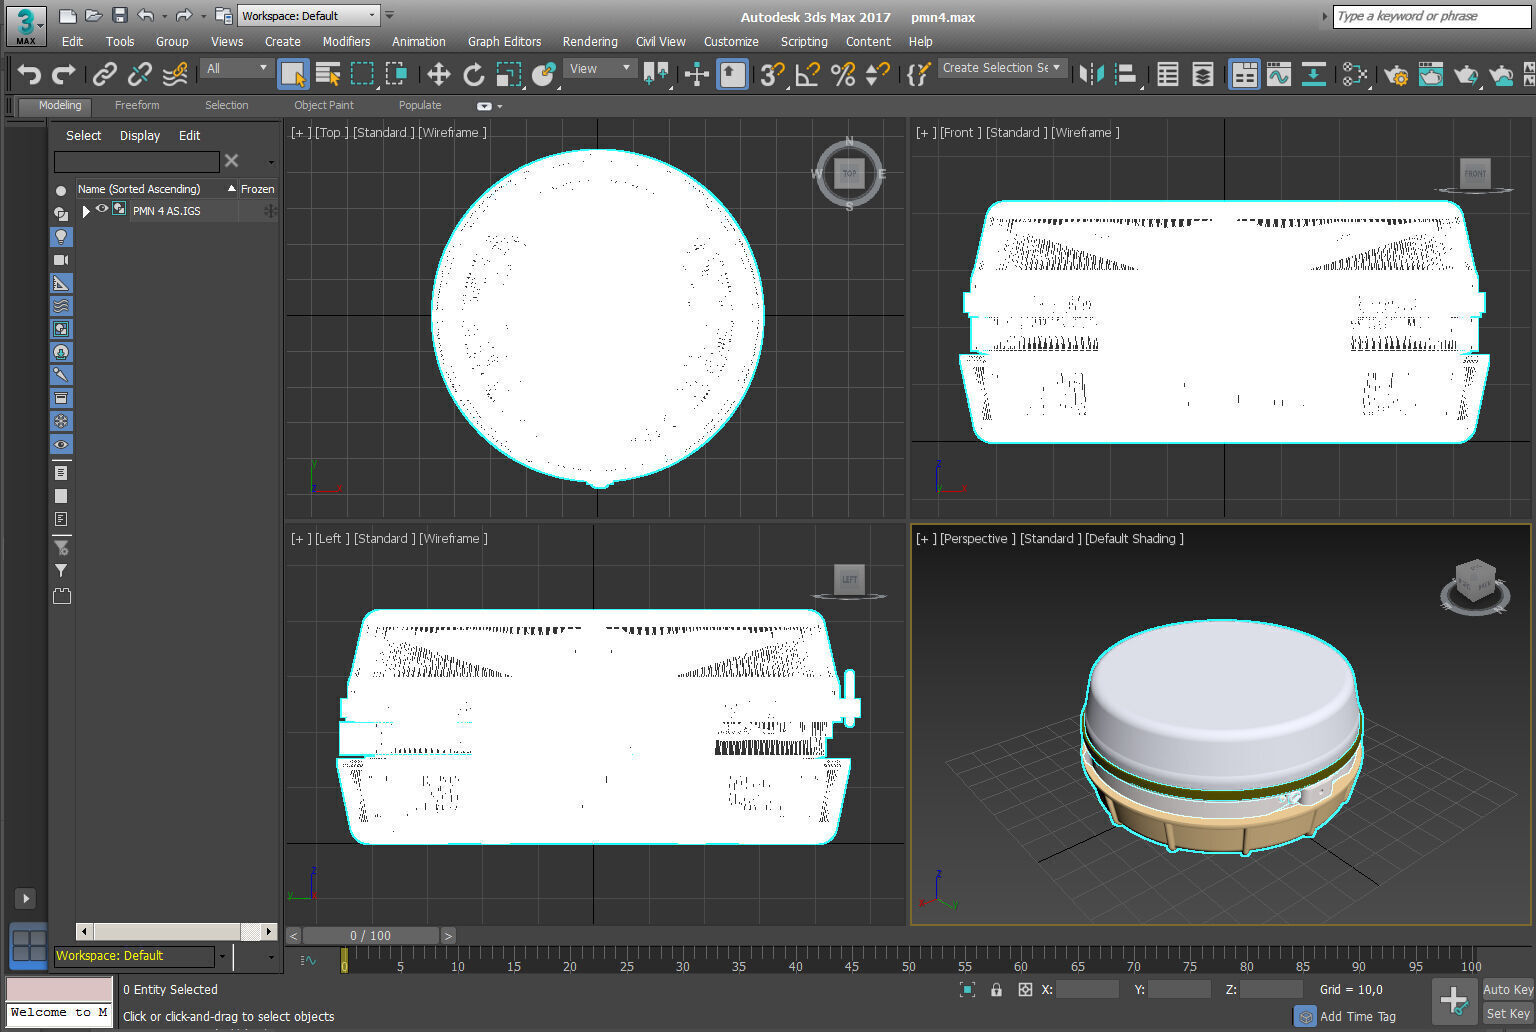
Task: Switch to the Freeform ribbon tab
Action: (137, 105)
